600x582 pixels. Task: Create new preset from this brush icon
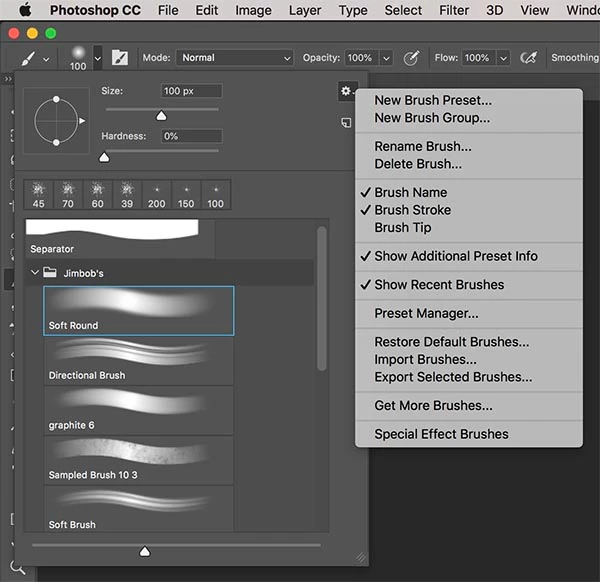pyautogui.click(x=346, y=122)
